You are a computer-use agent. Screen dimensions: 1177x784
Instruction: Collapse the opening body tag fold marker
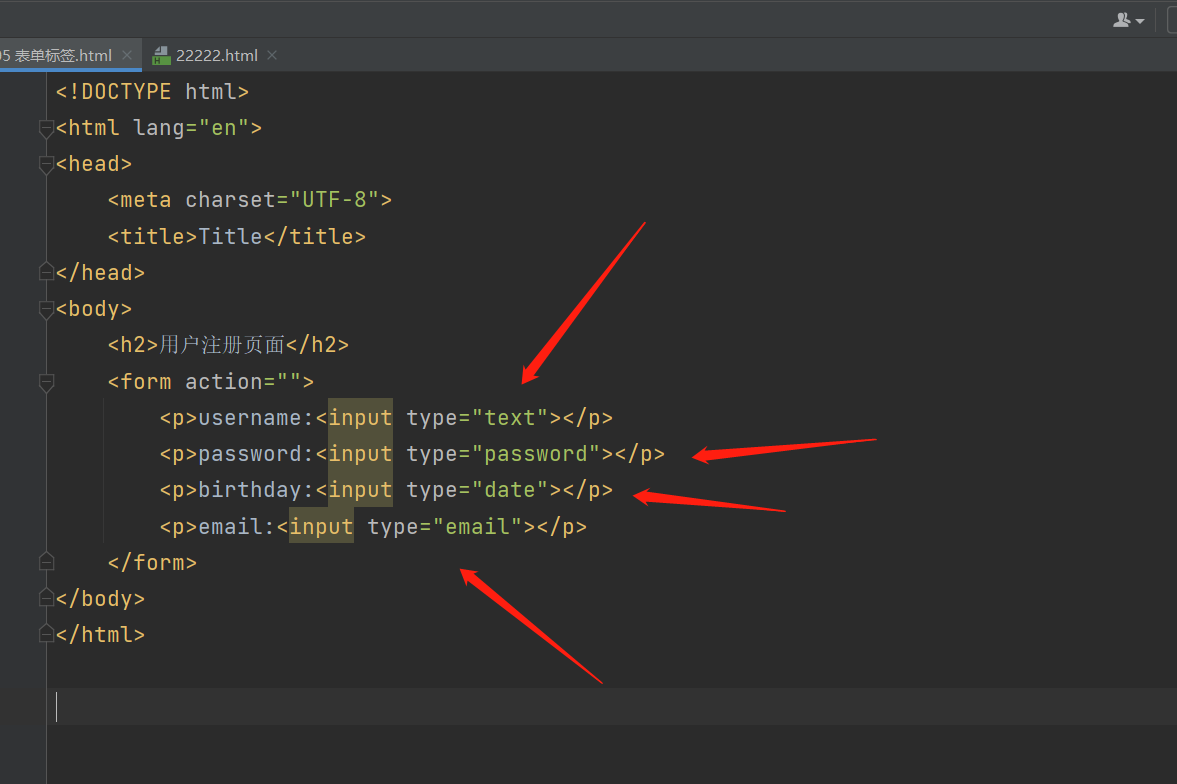point(47,309)
